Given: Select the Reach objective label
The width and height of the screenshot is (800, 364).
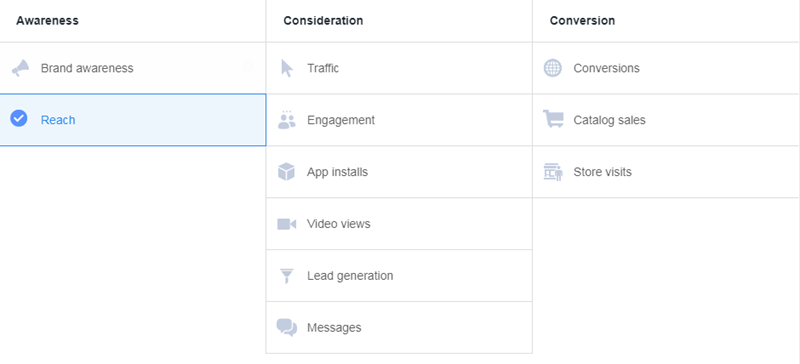Looking at the screenshot, I should 58,120.
